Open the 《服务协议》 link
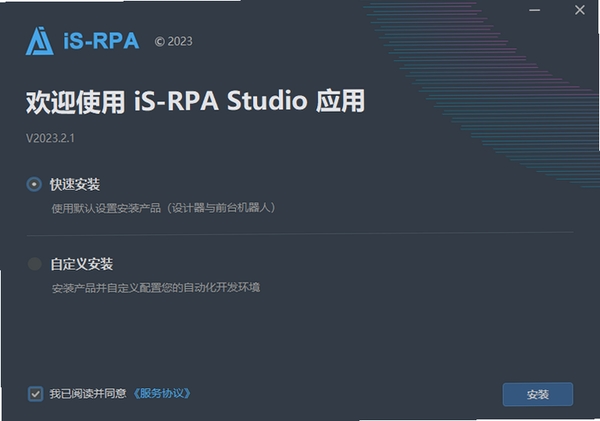 (162, 393)
